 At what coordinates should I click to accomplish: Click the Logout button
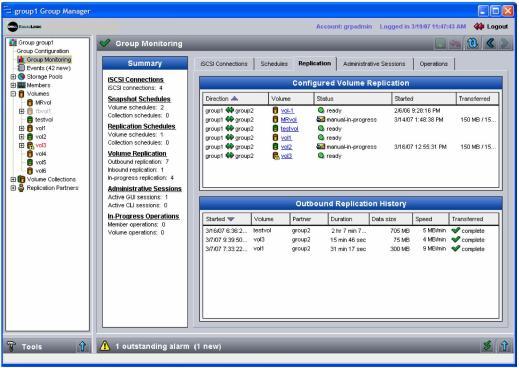point(491,26)
